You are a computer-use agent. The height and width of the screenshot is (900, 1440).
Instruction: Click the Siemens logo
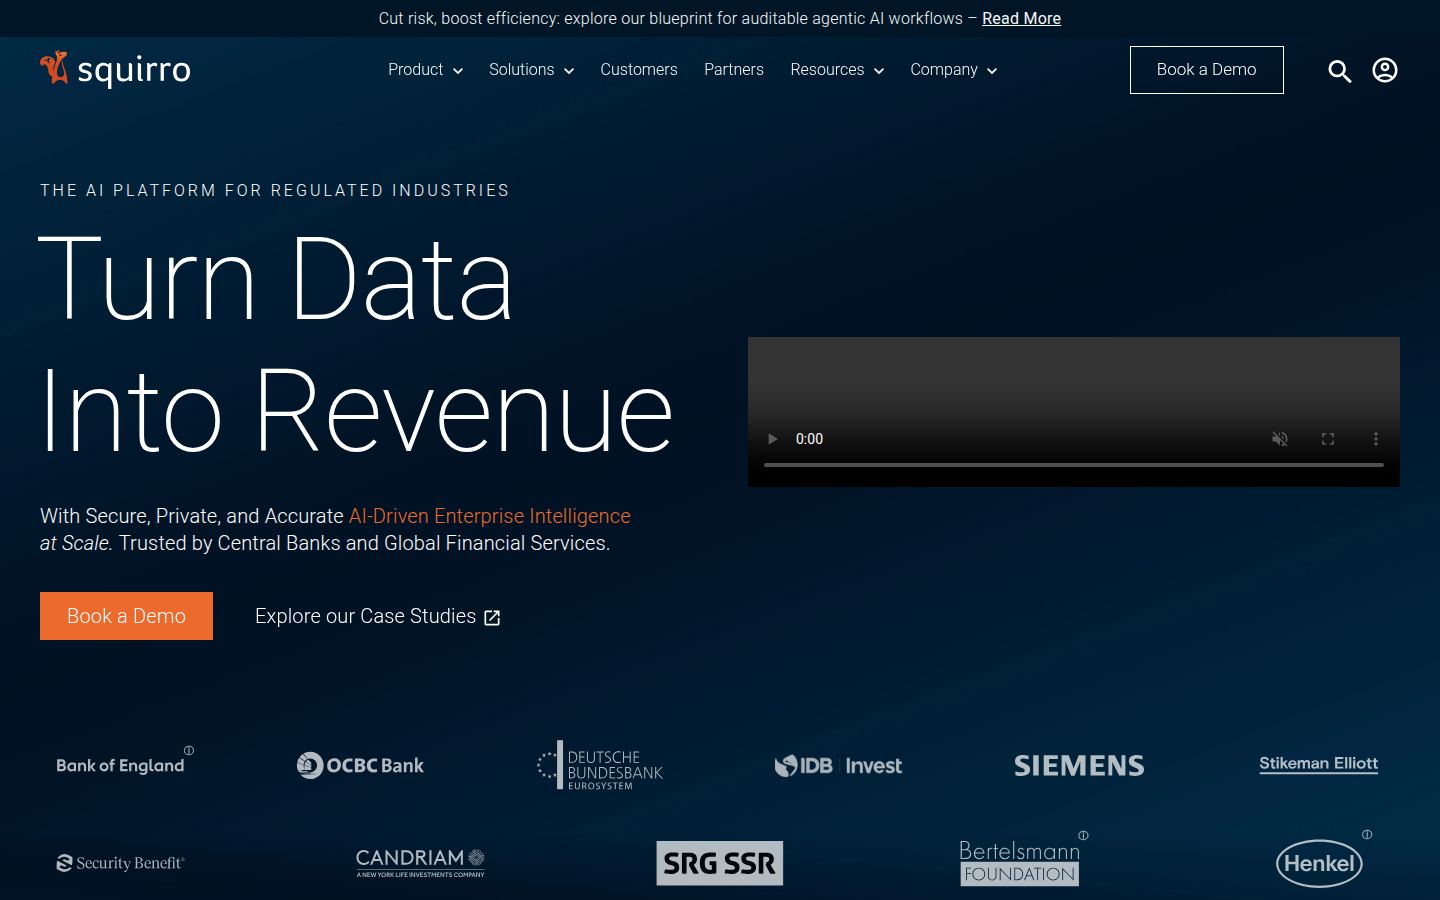pos(1079,765)
